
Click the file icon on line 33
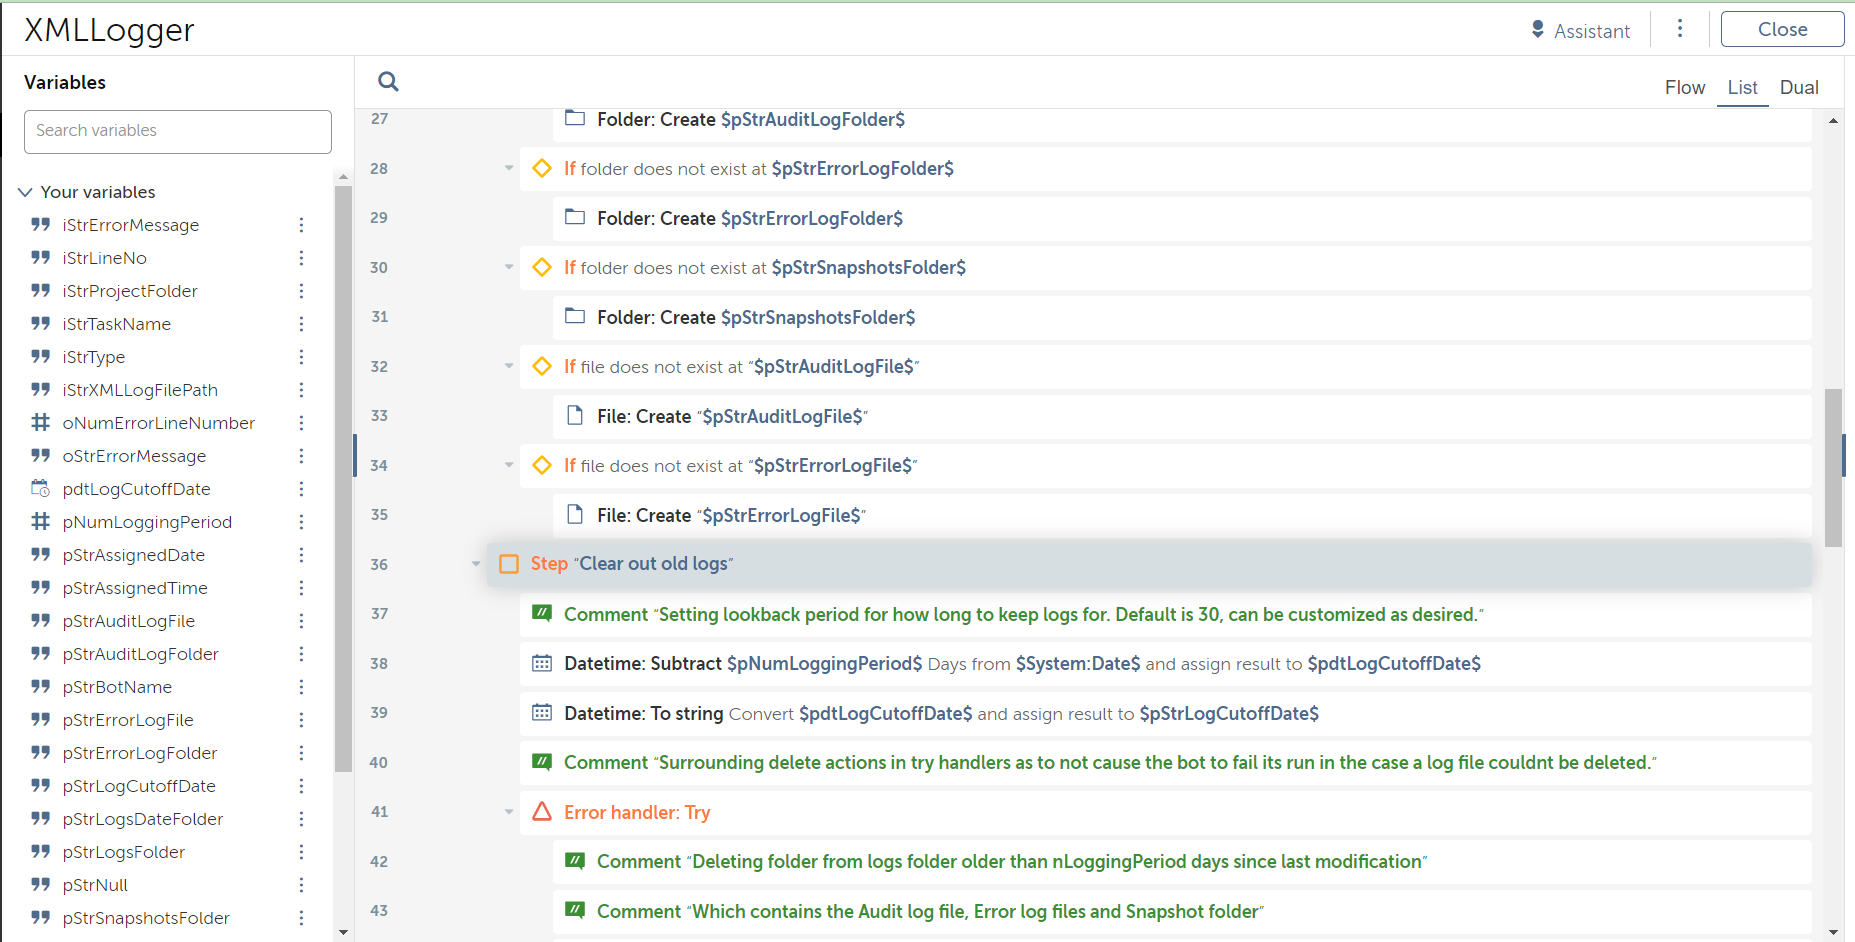[x=575, y=416]
